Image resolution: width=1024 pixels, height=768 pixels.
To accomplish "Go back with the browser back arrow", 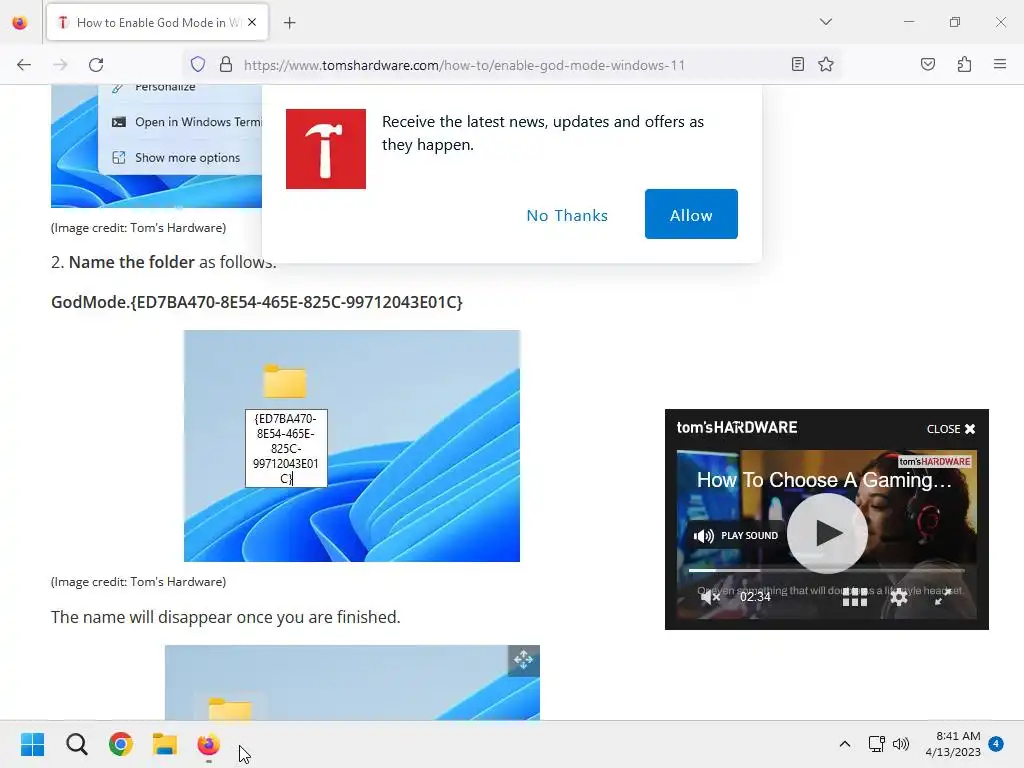I will 24,65.
